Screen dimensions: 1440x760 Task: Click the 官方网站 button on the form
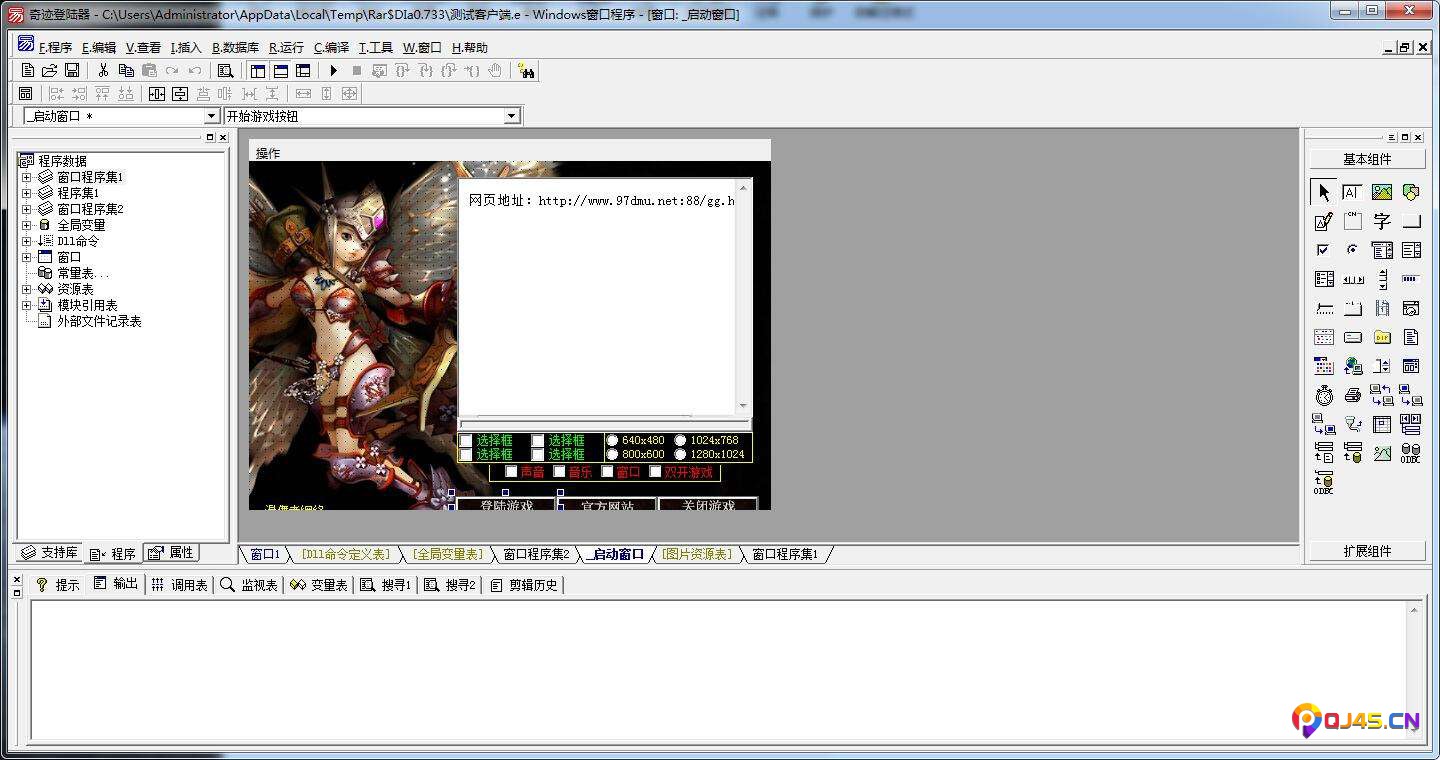607,504
